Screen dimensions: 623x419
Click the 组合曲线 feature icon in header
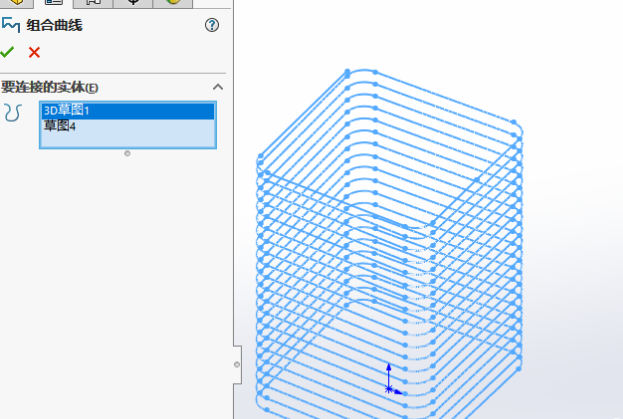tap(11, 25)
